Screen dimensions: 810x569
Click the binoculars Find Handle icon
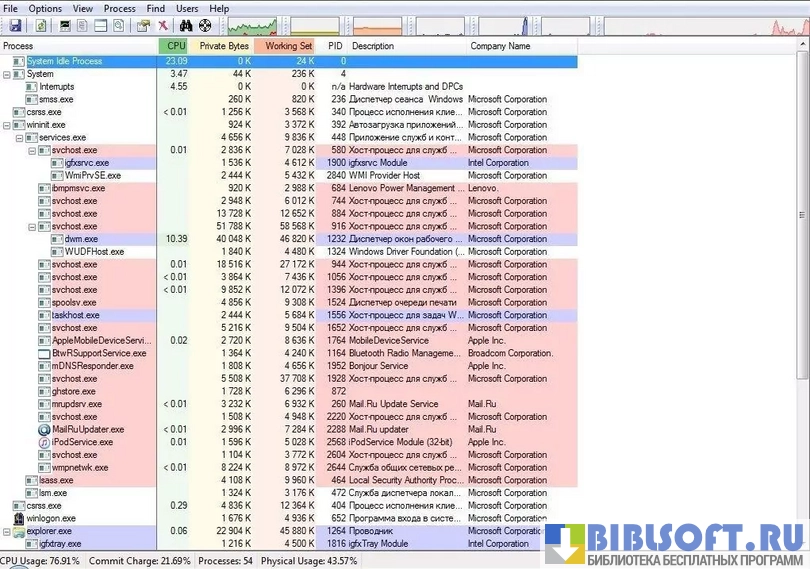pyautogui.click(x=186, y=26)
